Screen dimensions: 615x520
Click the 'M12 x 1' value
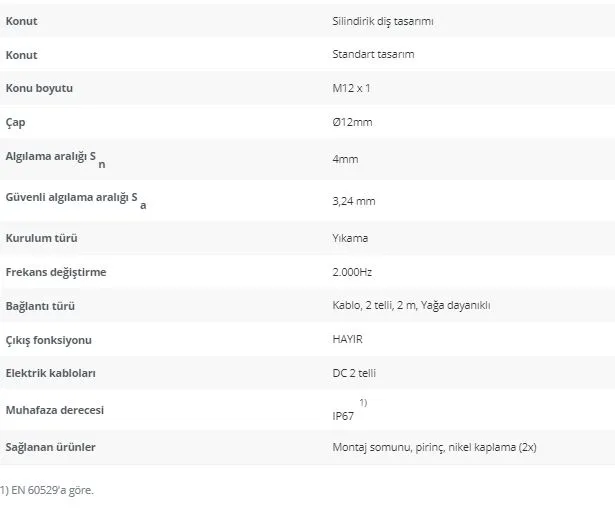[x=351, y=88]
